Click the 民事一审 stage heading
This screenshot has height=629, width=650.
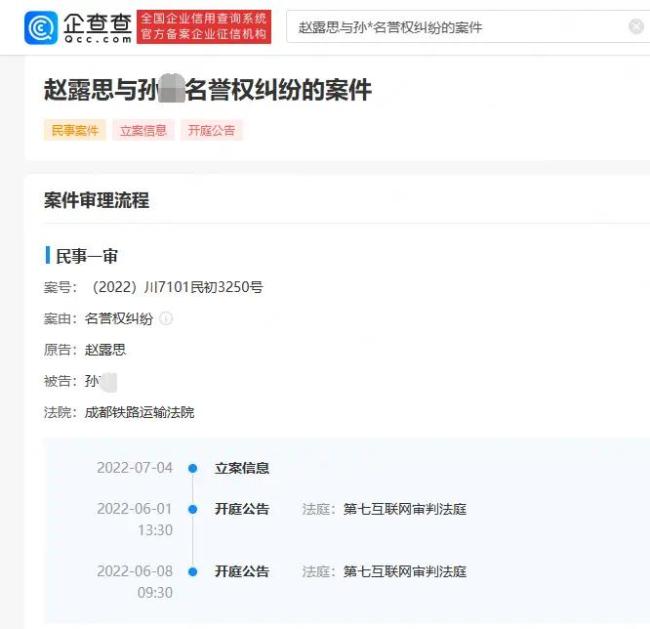coord(87,256)
